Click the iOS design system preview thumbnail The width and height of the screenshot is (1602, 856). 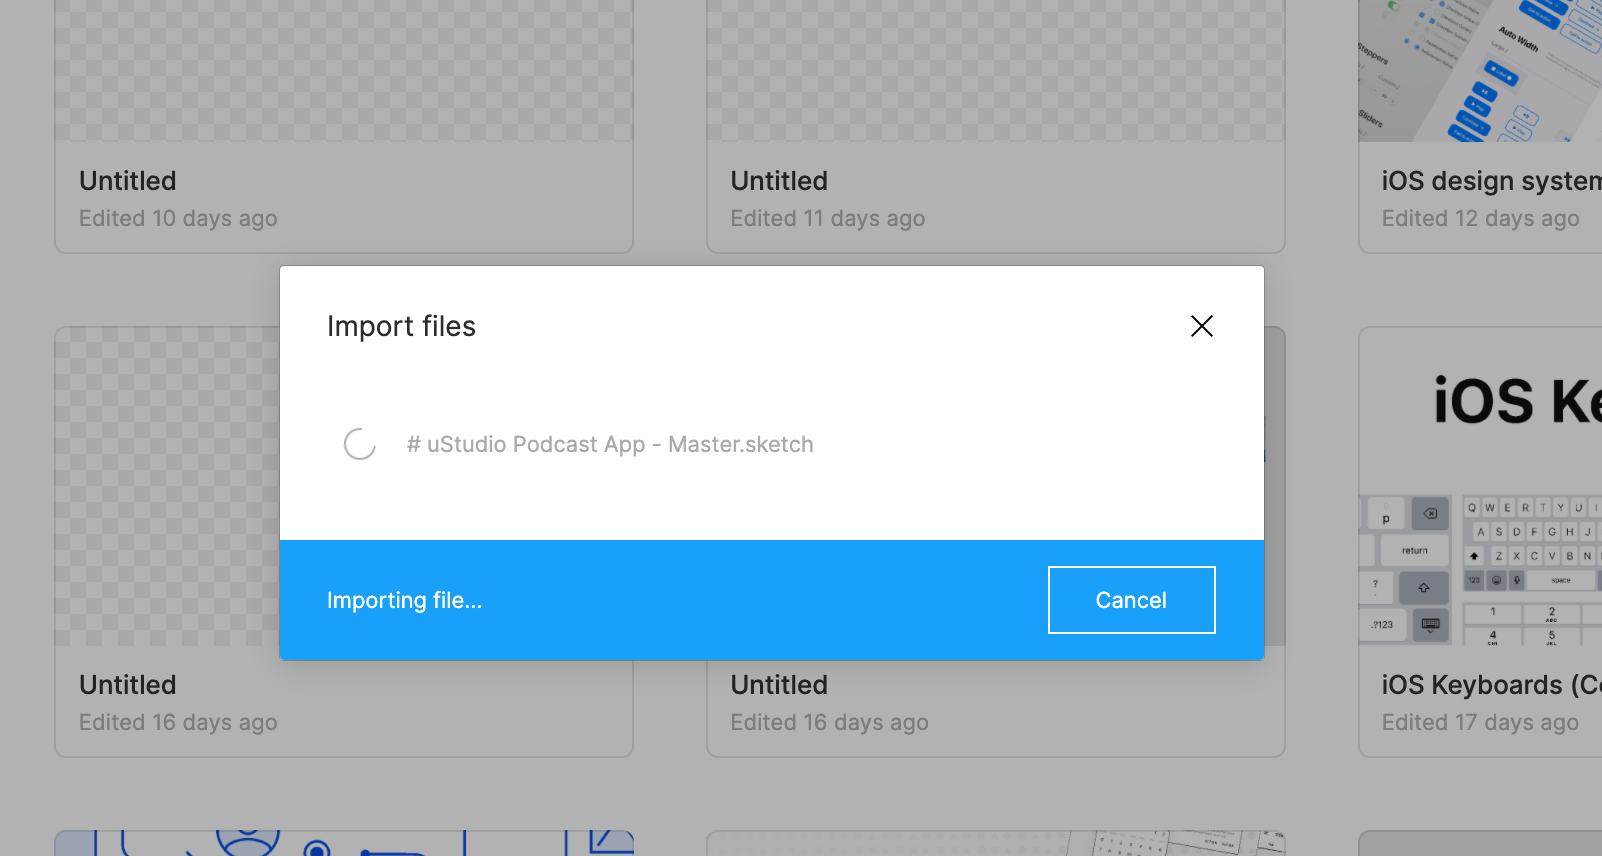coord(1480,70)
